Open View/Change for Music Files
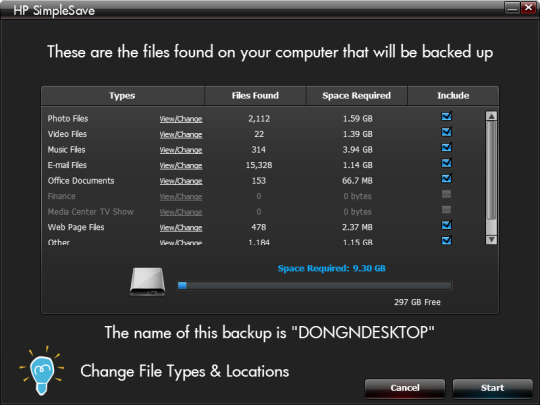The width and height of the screenshot is (540, 405). tap(181, 150)
